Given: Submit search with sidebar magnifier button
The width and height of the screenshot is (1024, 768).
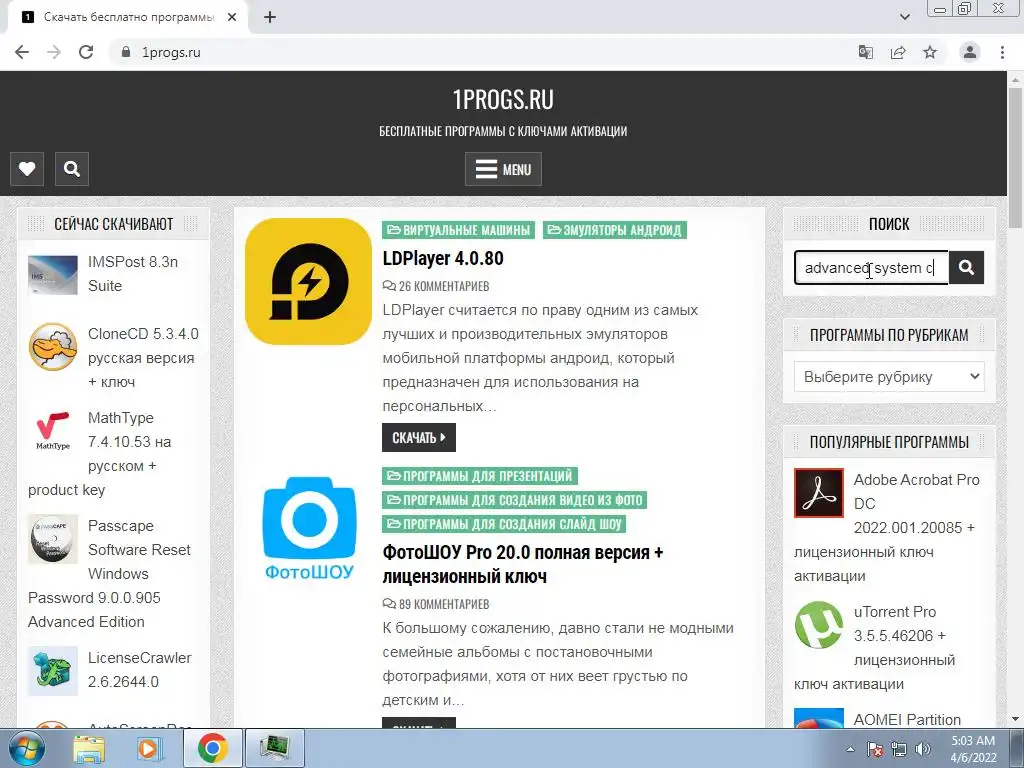Looking at the screenshot, I should (x=967, y=267).
